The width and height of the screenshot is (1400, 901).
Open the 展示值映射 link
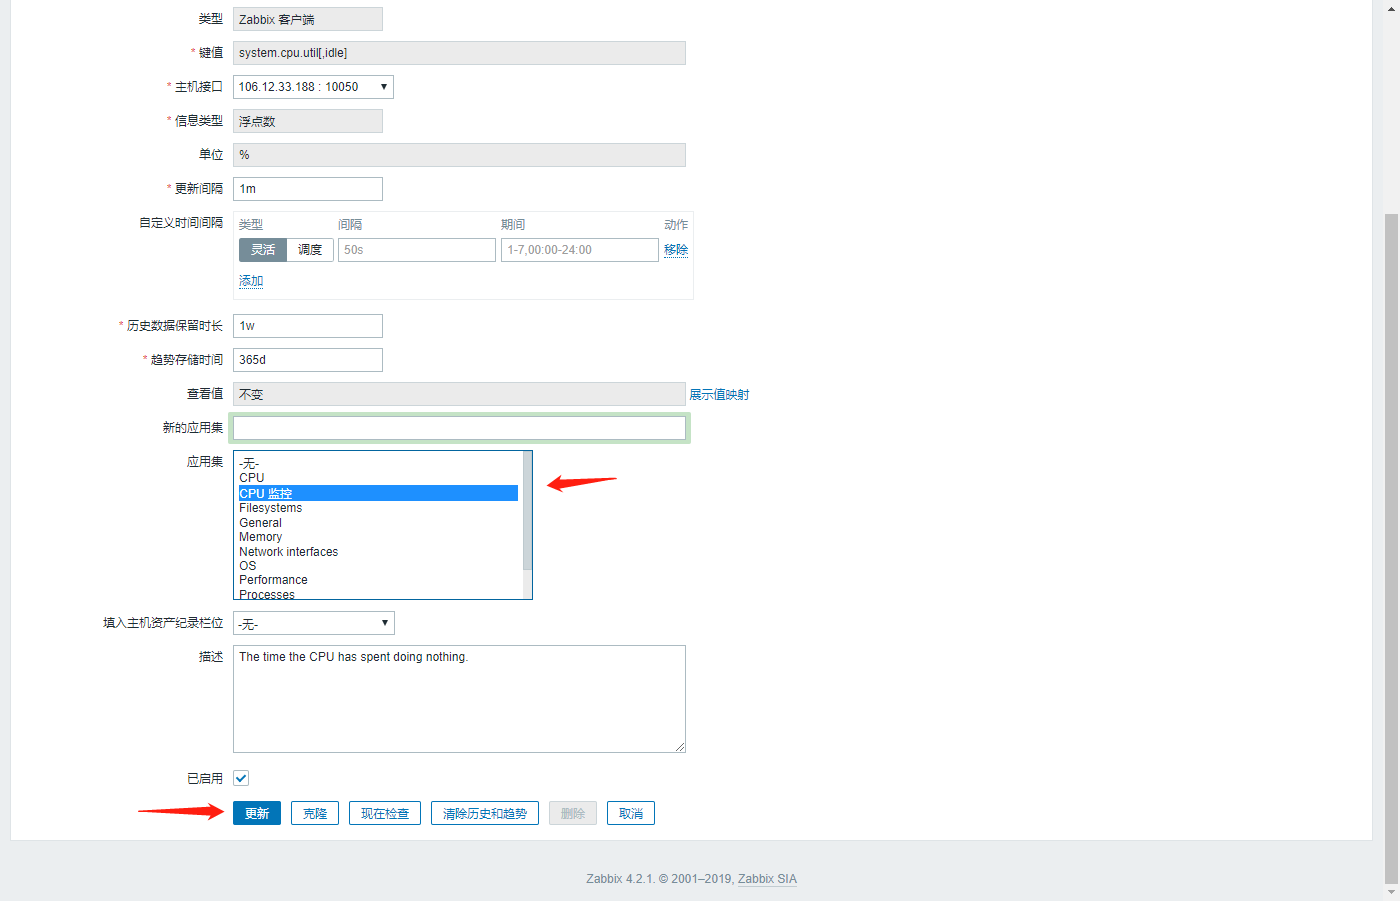tap(719, 395)
